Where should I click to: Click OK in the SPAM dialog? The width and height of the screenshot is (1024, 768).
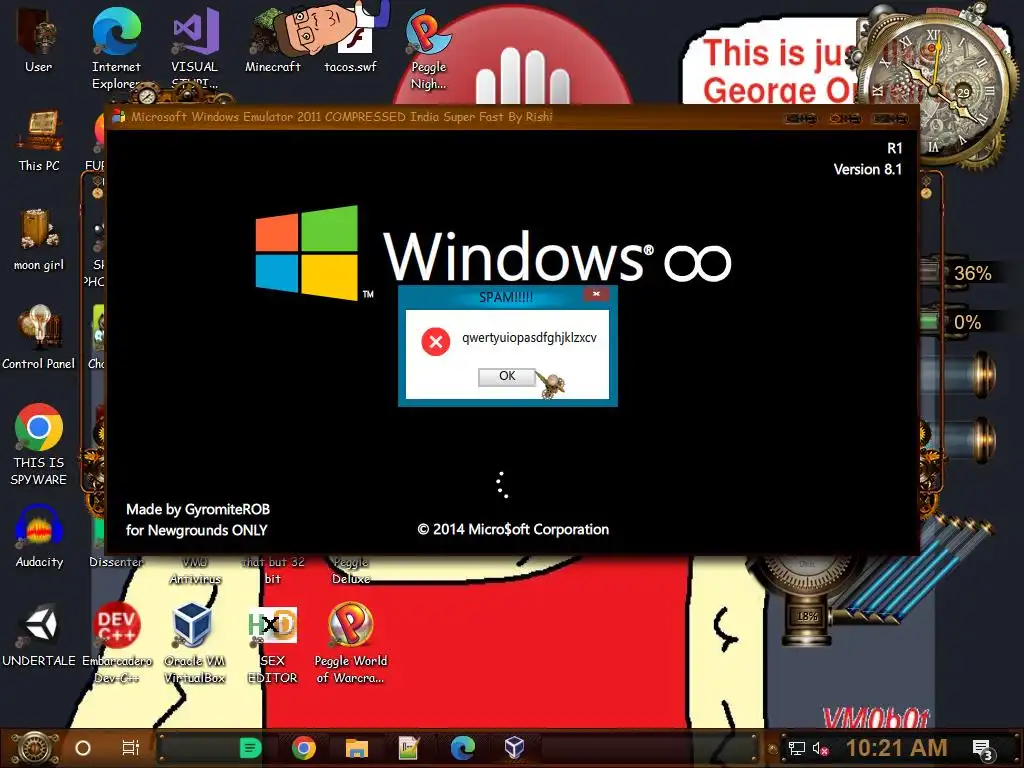[x=507, y=376]
